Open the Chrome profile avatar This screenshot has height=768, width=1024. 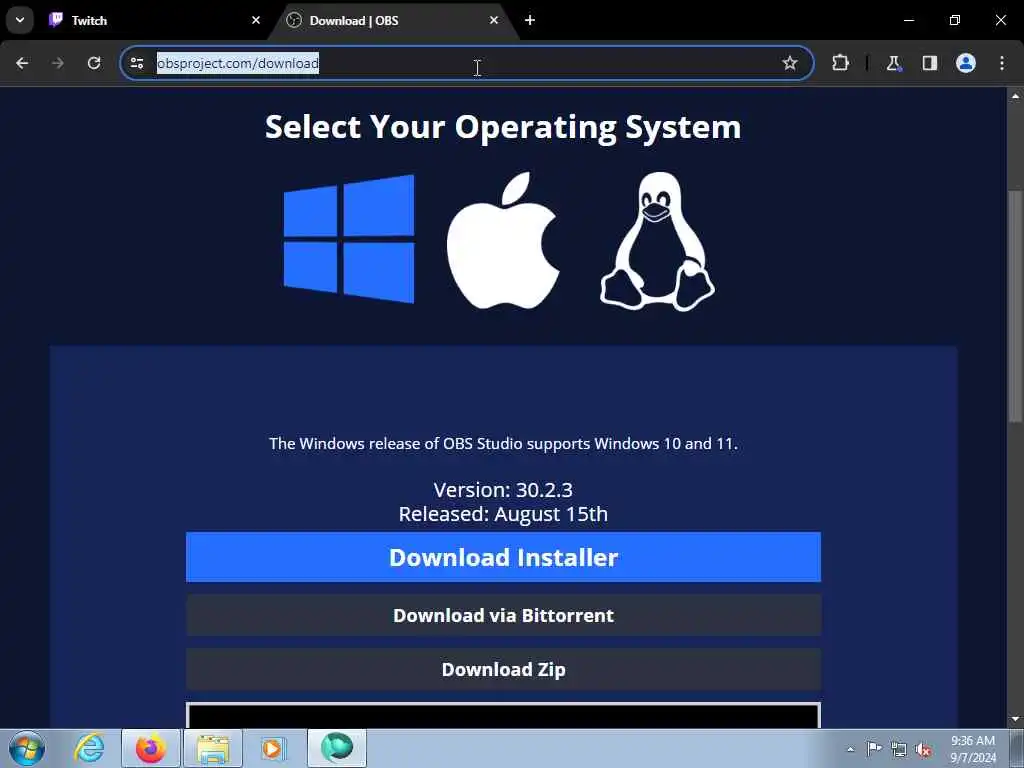pos(966,63)
